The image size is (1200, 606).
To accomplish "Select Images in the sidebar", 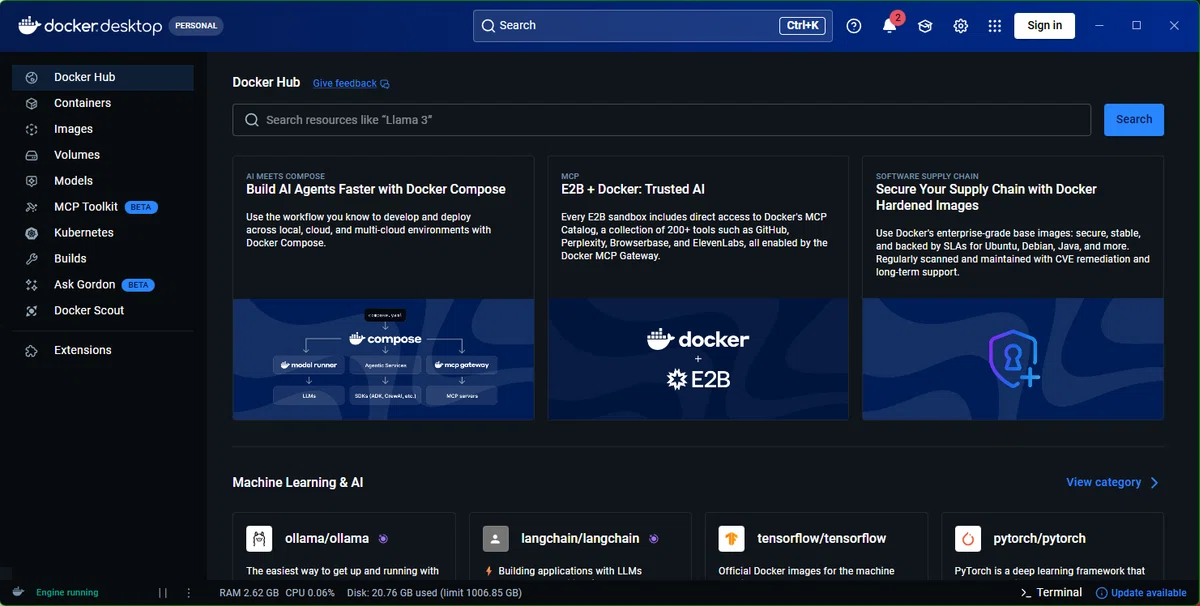I will pos(102,129).
